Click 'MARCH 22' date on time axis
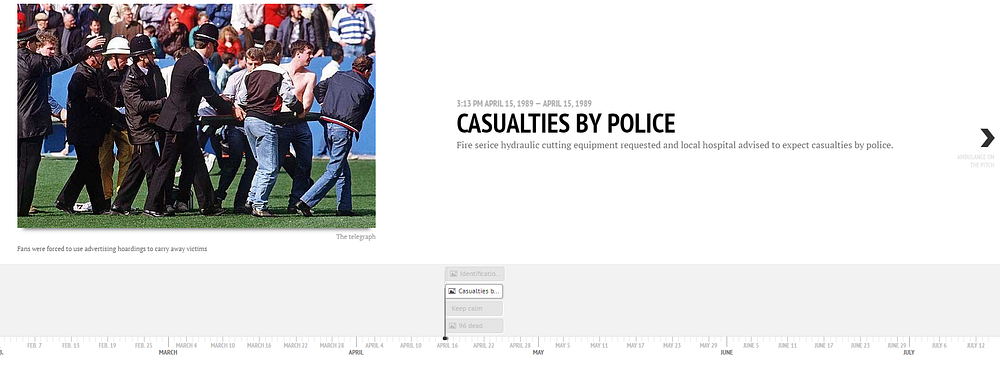1000x371 pixels. pyautogui.click(x=295, y=346)
